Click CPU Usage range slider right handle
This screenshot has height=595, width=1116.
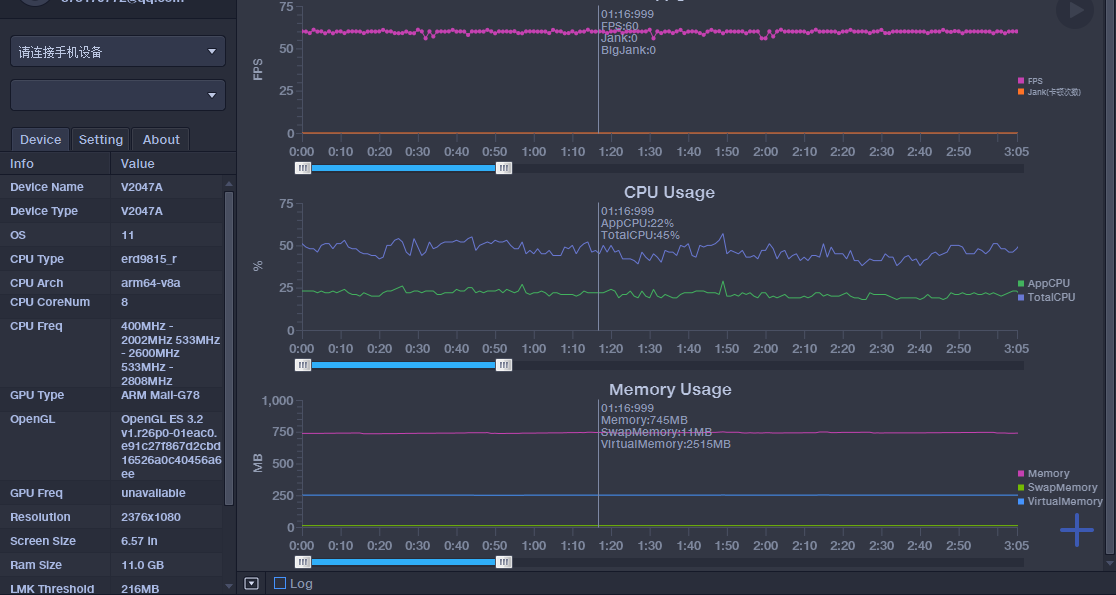pyautogui.click(x=504, y=365)
